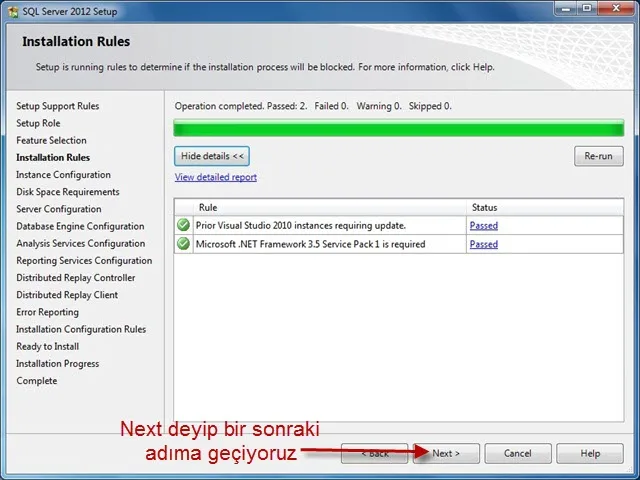Open Passed status for Visual Studio 2010 rule

484,225
